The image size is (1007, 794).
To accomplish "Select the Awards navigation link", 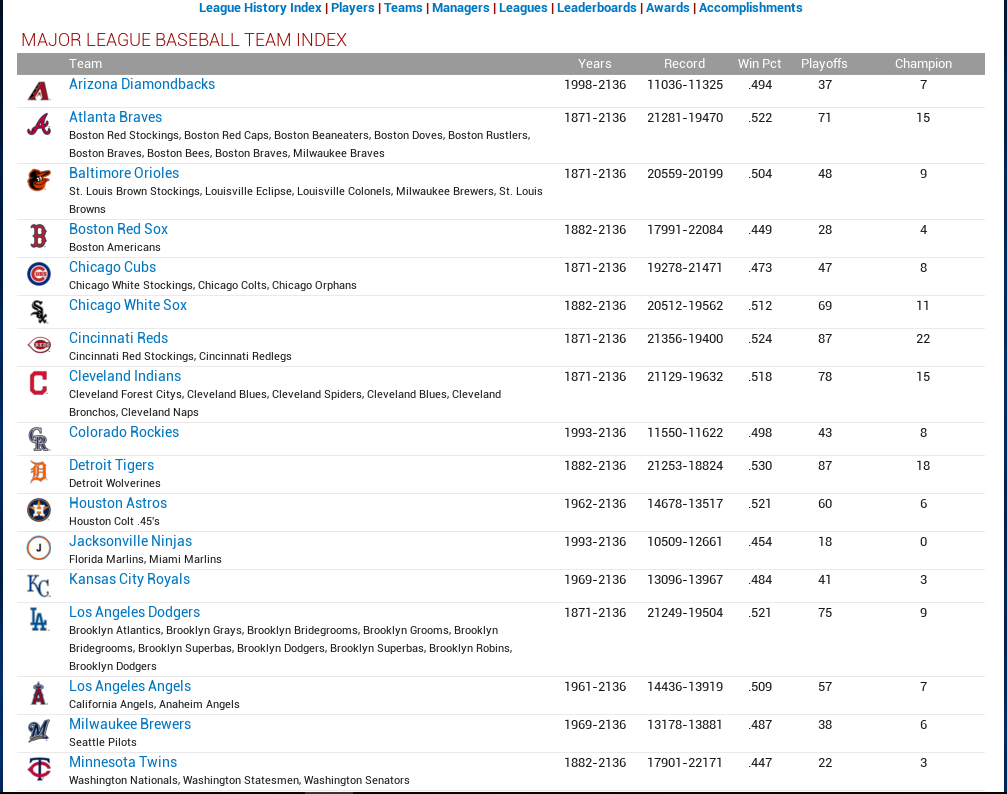I will 667,8.
